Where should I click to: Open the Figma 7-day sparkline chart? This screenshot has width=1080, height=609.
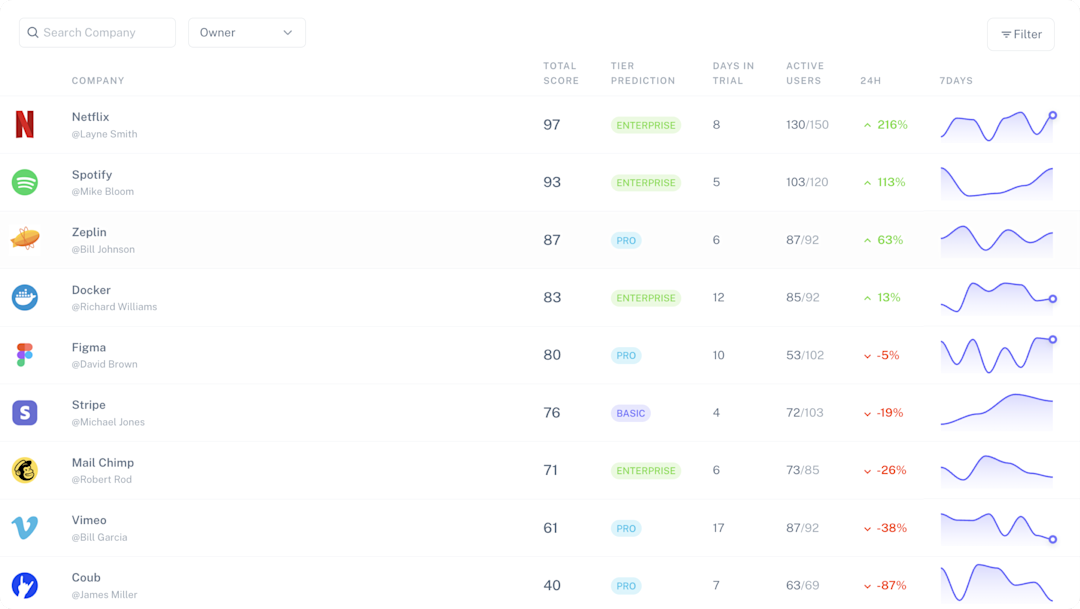(x=998, y=355)
